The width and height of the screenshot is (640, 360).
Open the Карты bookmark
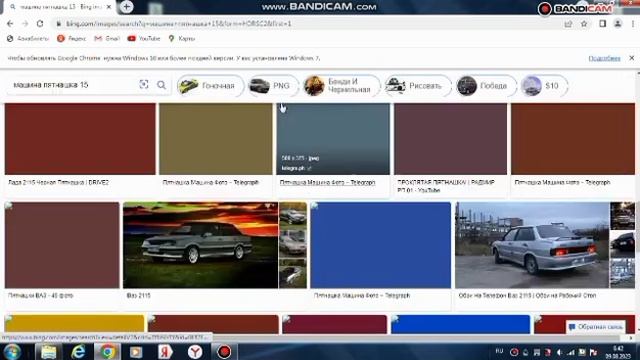[x=182, y=38]
